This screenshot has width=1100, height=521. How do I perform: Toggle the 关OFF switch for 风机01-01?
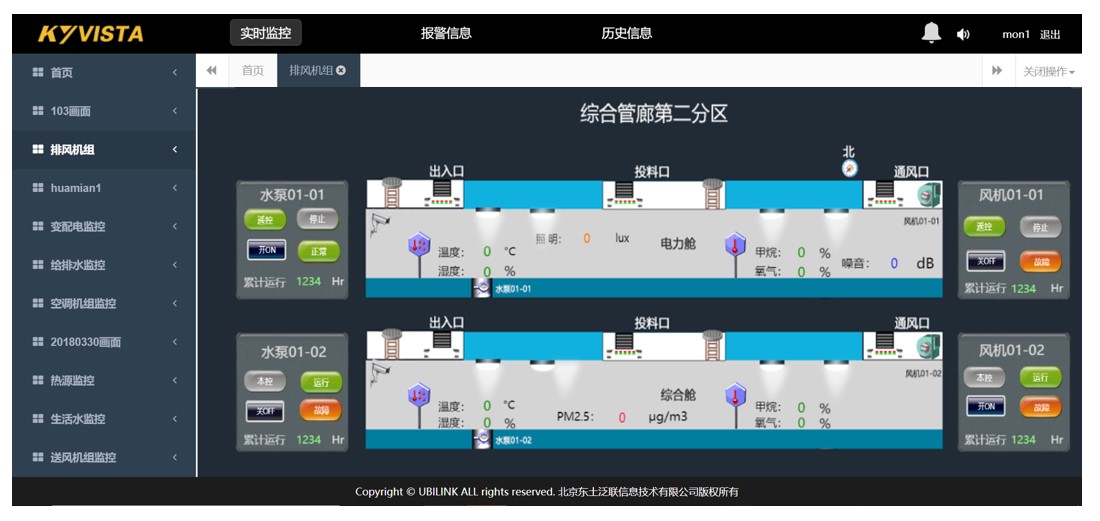985,261
